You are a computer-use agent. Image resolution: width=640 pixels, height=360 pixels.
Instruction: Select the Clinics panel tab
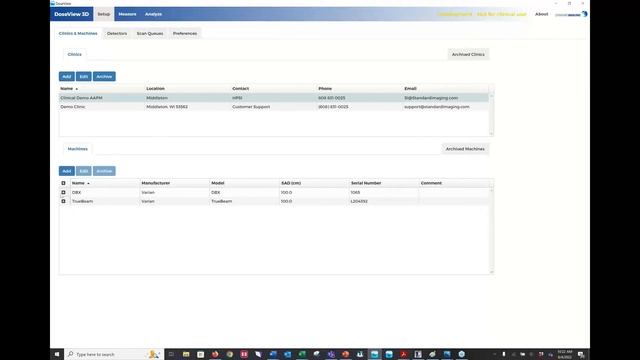click(x=75, y=54)
